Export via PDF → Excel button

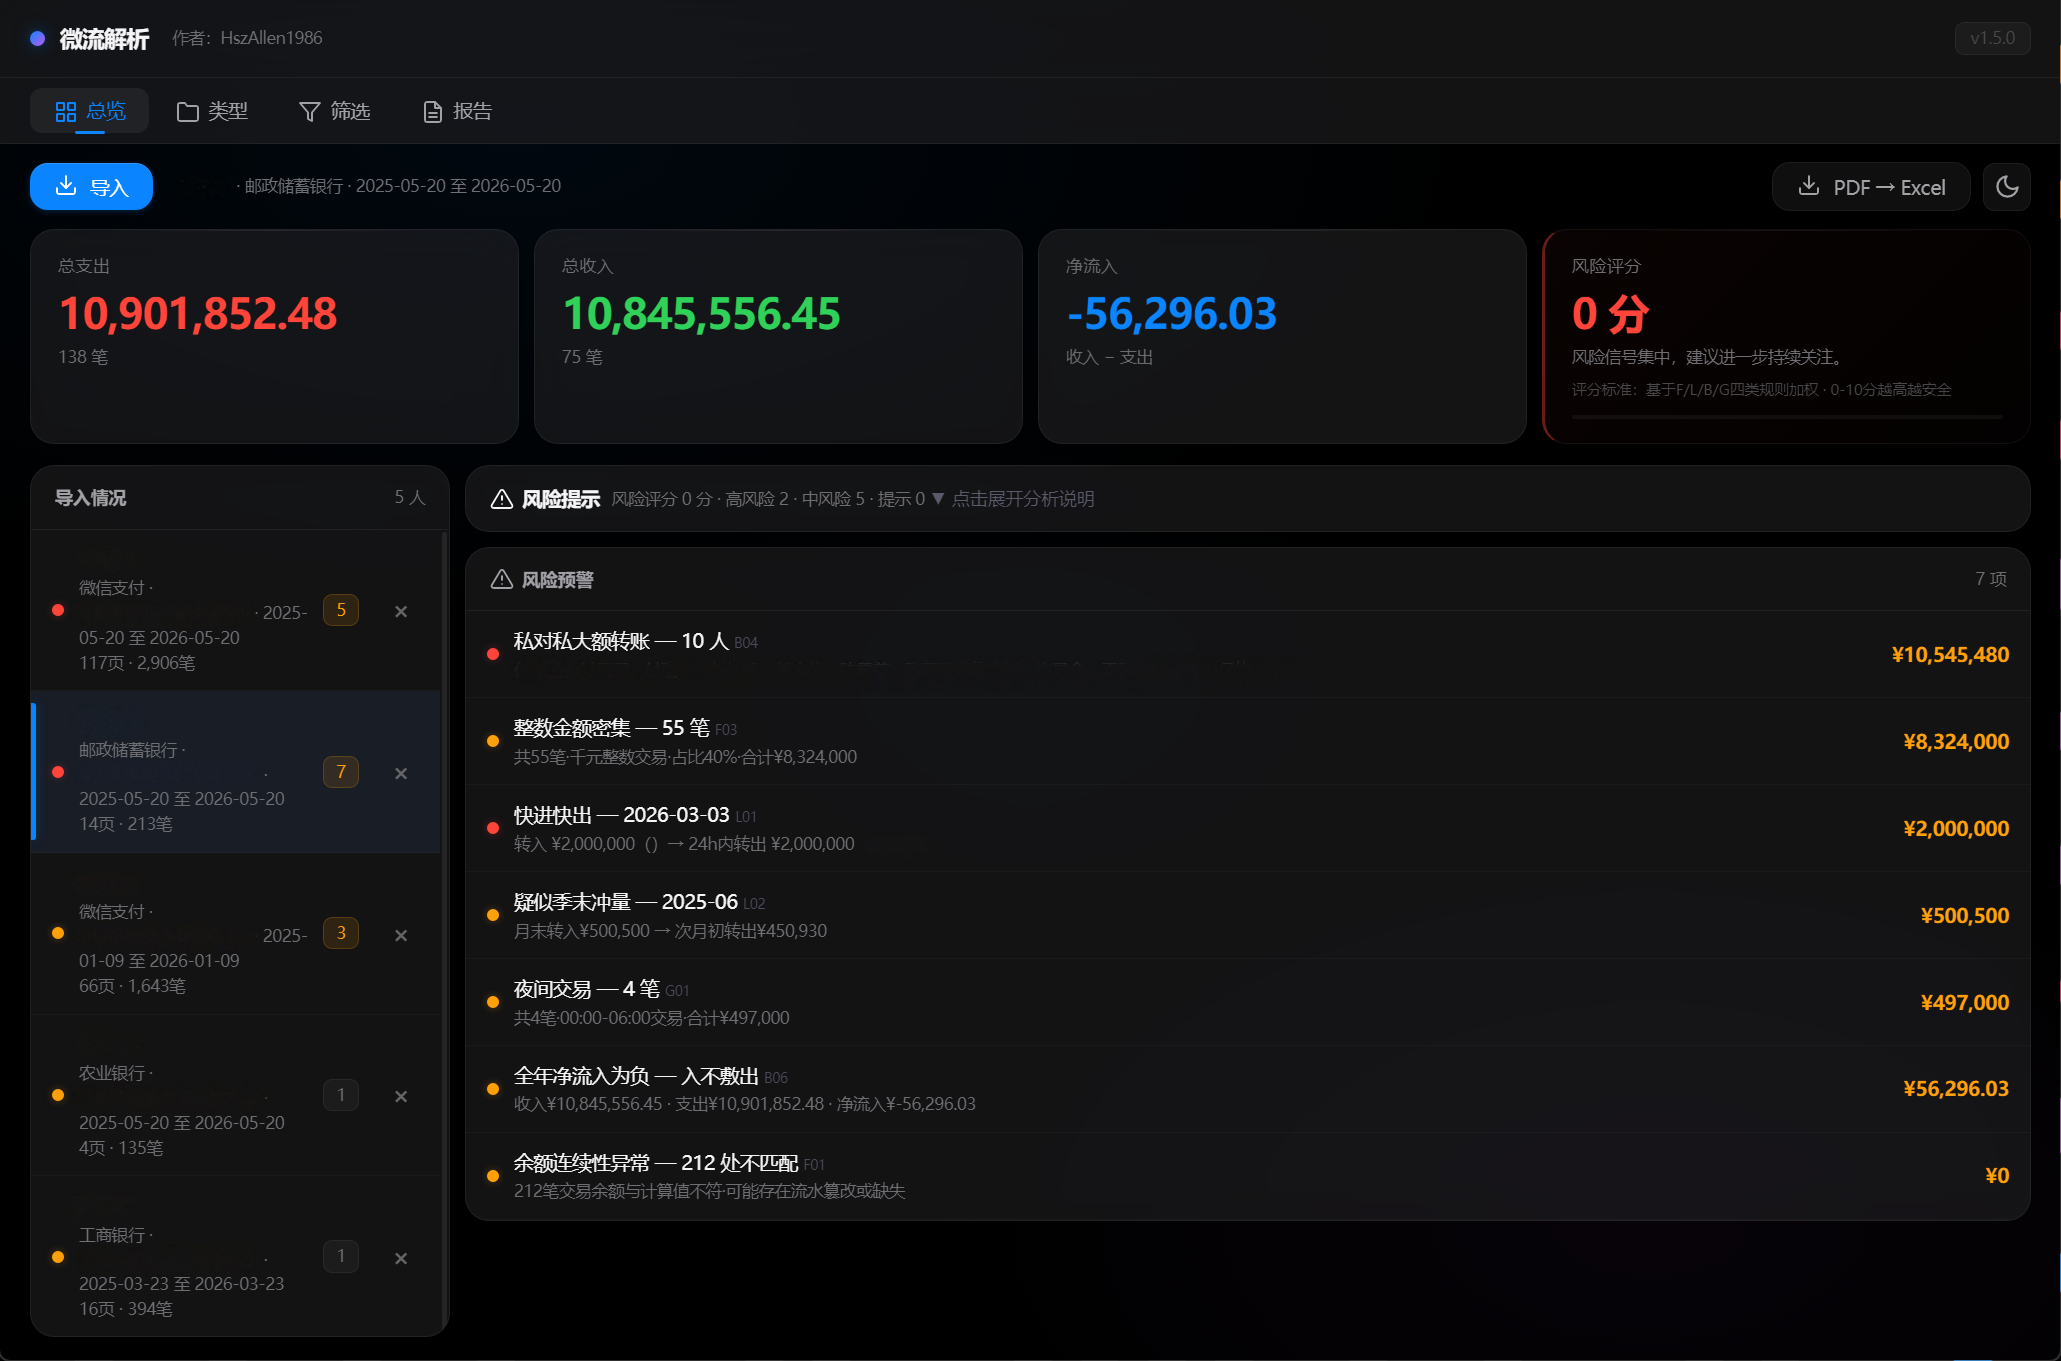[1870, 187]
